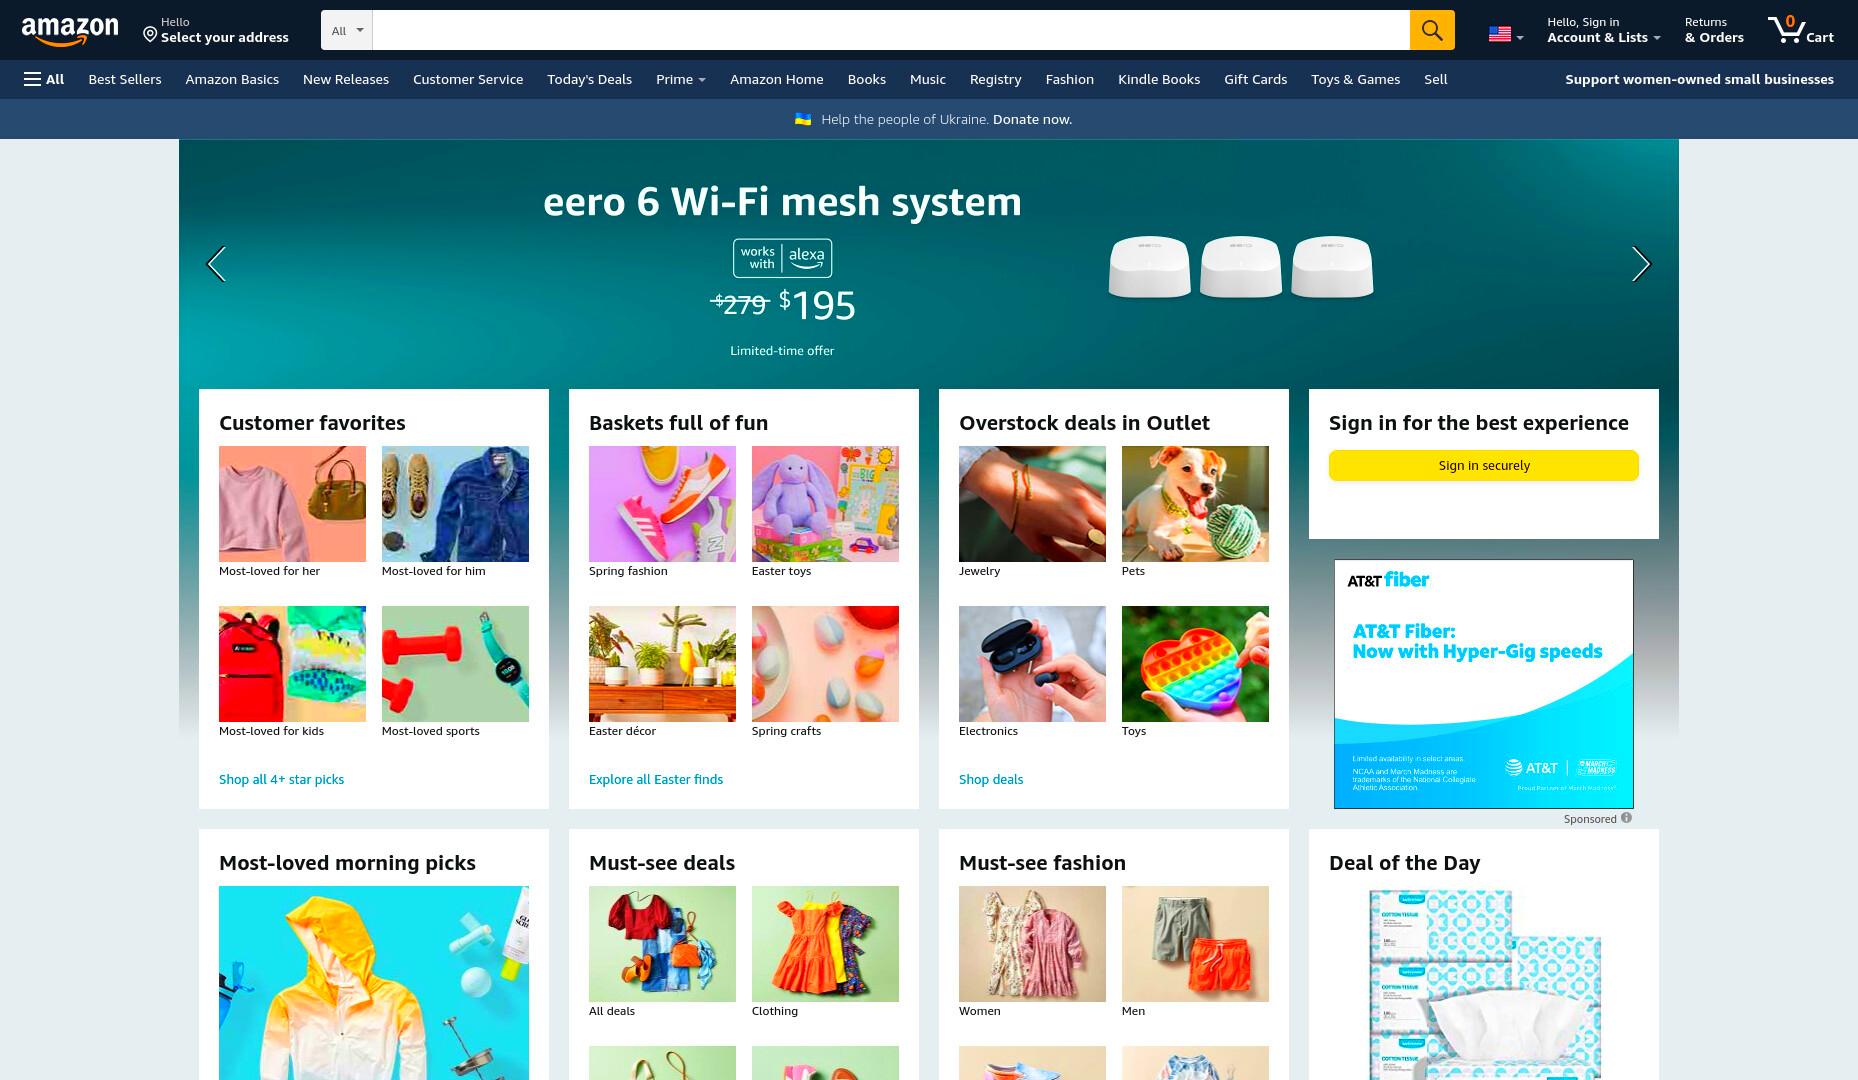Viewport: 1858px width, 1080px height.
Task: Click the Sign in securely button
Action: (1484, 465)
